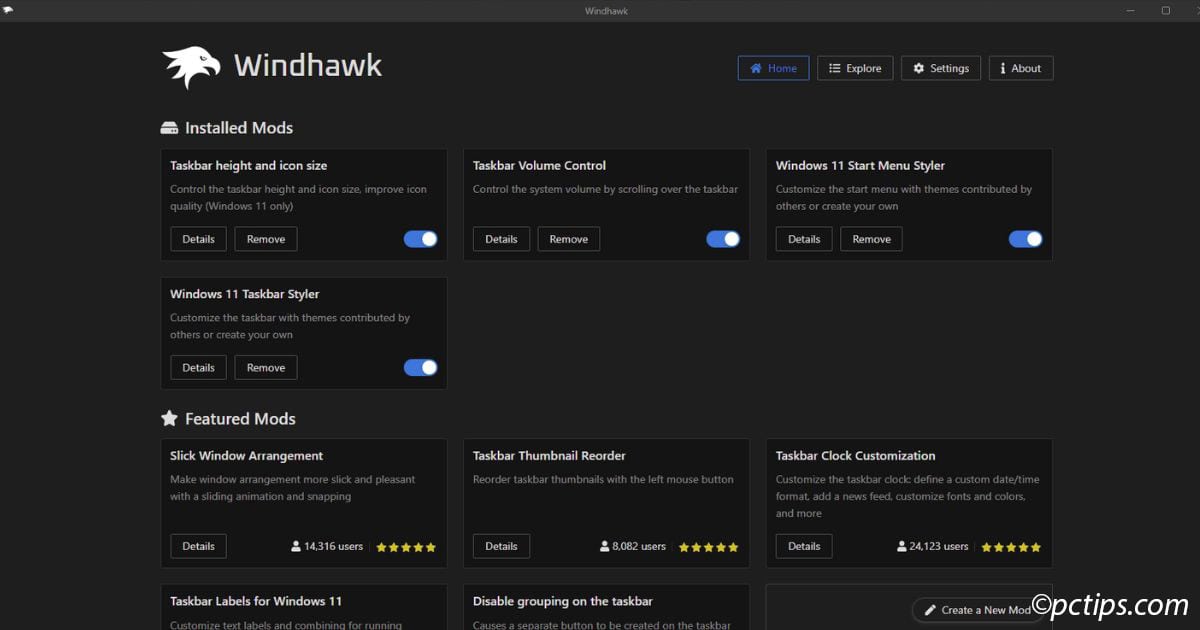Image resolution: width=1200 pixels, height=630 pixels.
Task: Switch to the Home tab
Action: click(x=773, y=68)
